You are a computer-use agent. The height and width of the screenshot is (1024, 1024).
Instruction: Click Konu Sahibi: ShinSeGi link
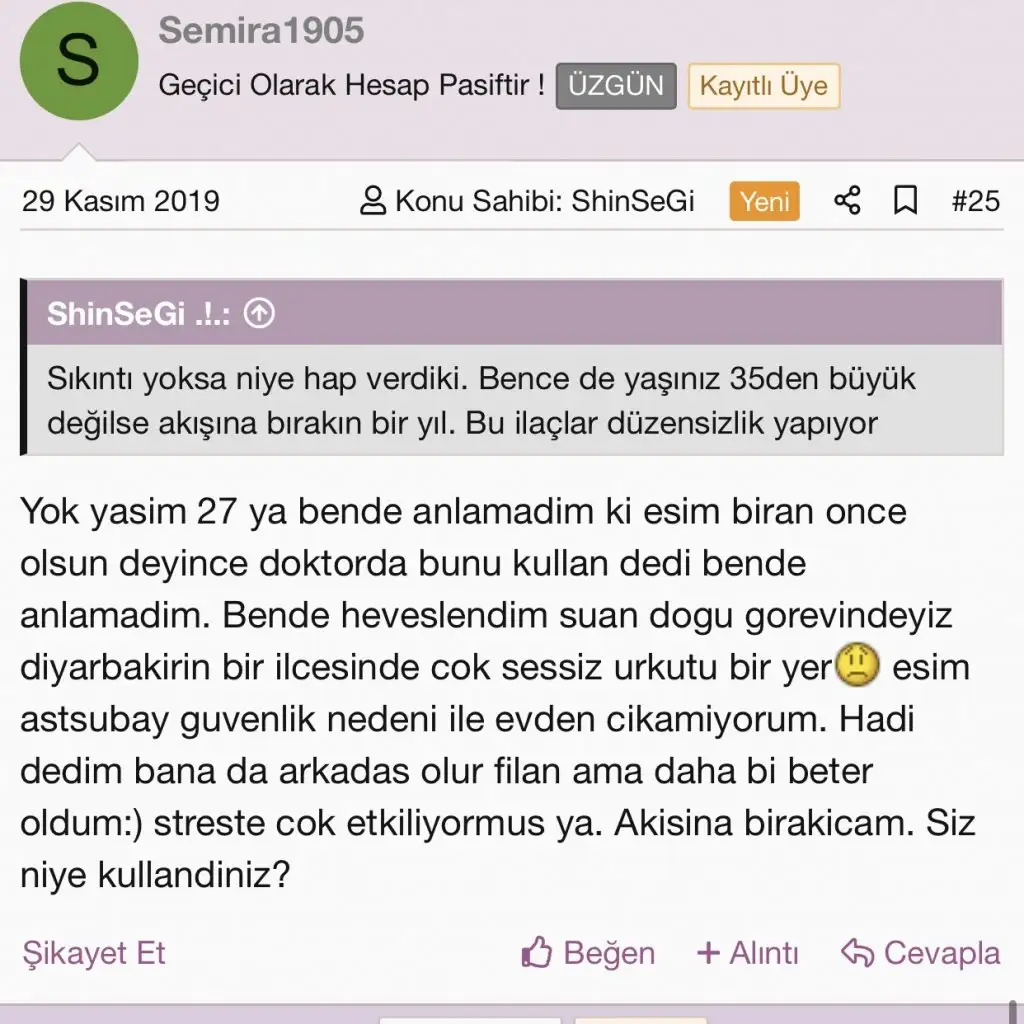[x=527, y=201]
